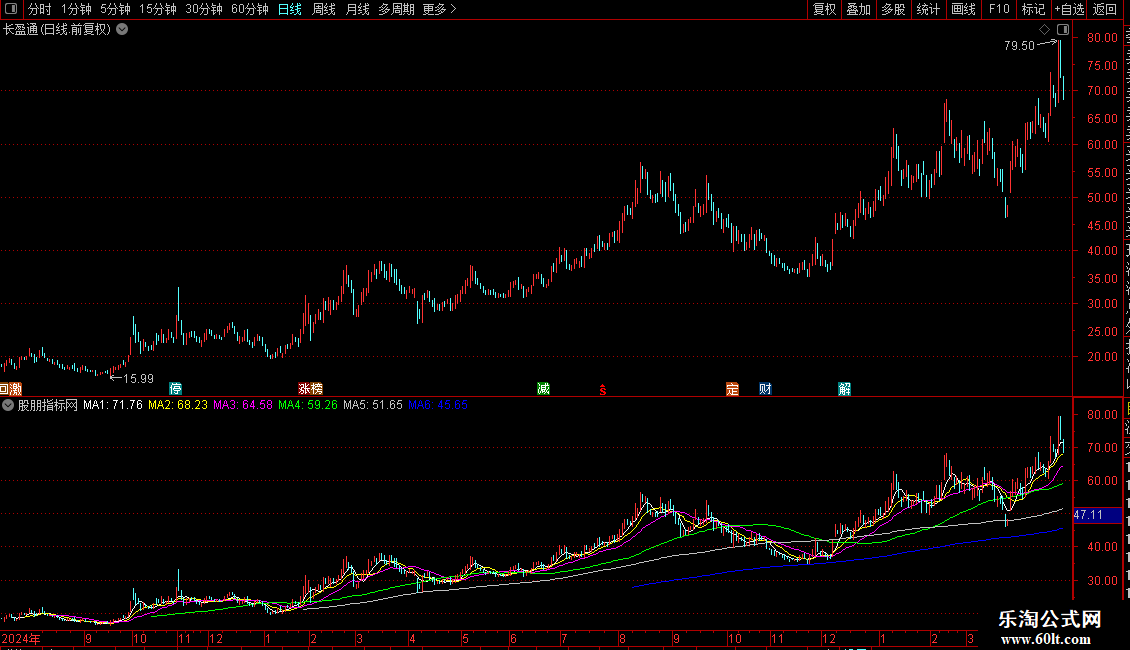
Task: Click the magenta MA3: 64.58 label
Action: click(243, 405)
